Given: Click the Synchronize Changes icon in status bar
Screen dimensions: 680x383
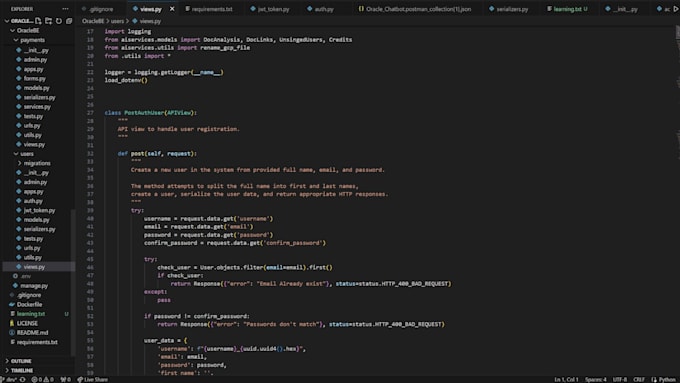Looking at the screenshot, I should (x=23, y=380).
